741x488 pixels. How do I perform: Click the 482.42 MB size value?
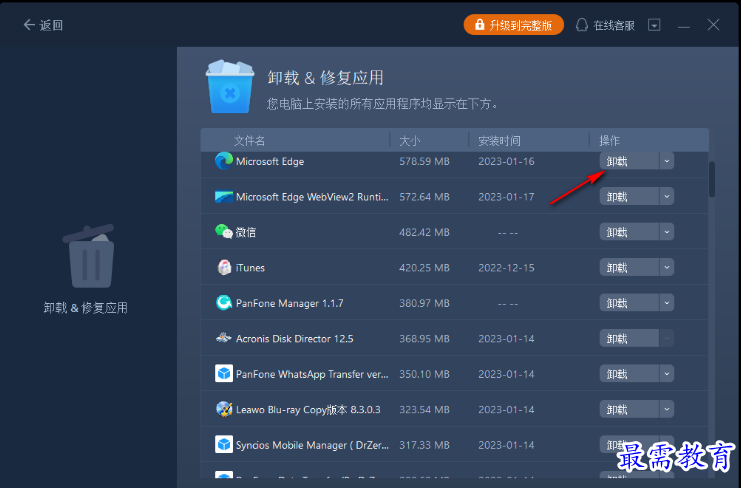click(424, 232)
